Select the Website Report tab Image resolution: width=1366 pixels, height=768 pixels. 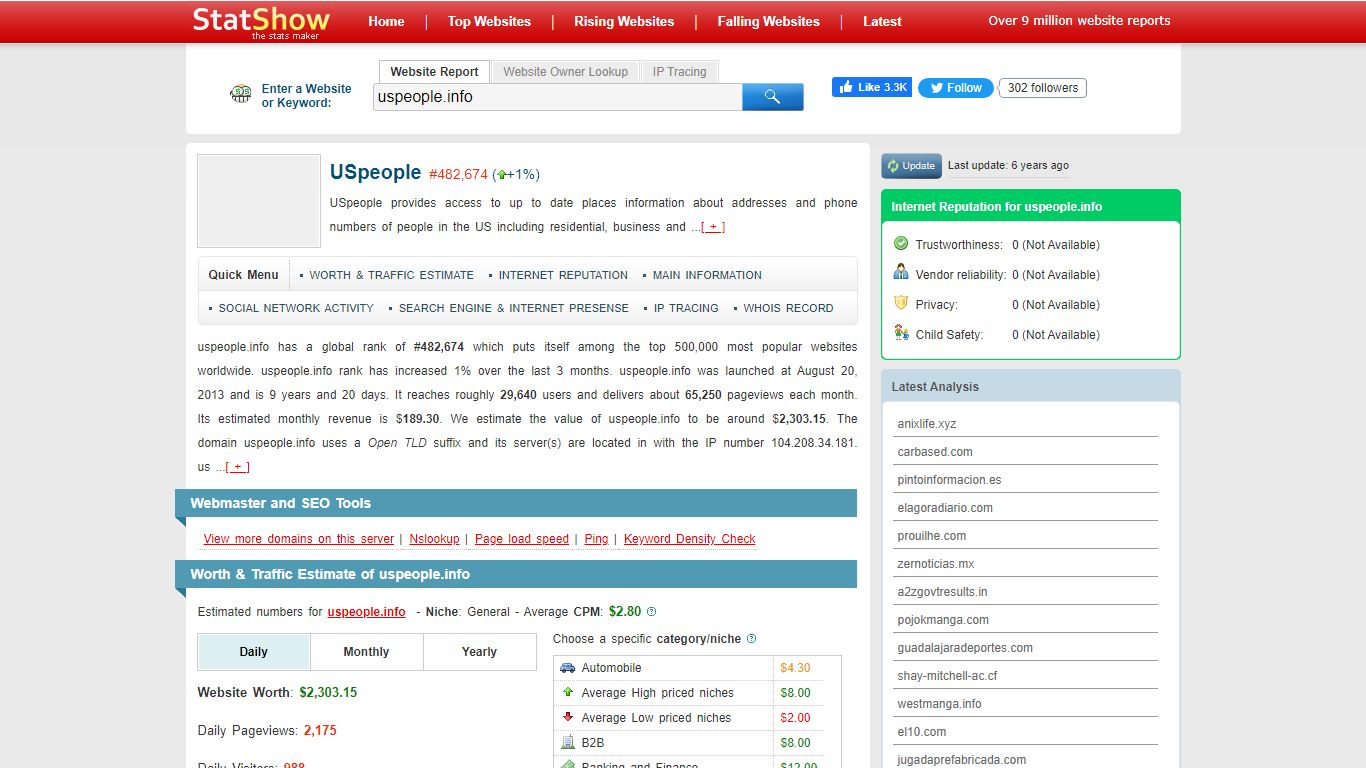tap(434, 72)
